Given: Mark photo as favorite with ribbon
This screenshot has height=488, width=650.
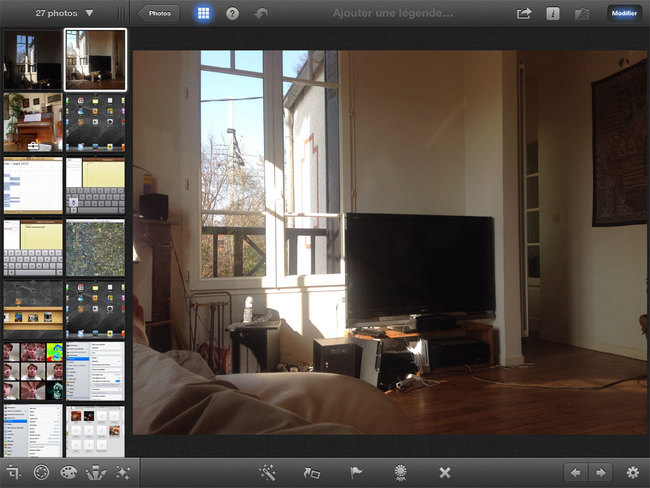Looking at the screenshot, I should 400,473.
